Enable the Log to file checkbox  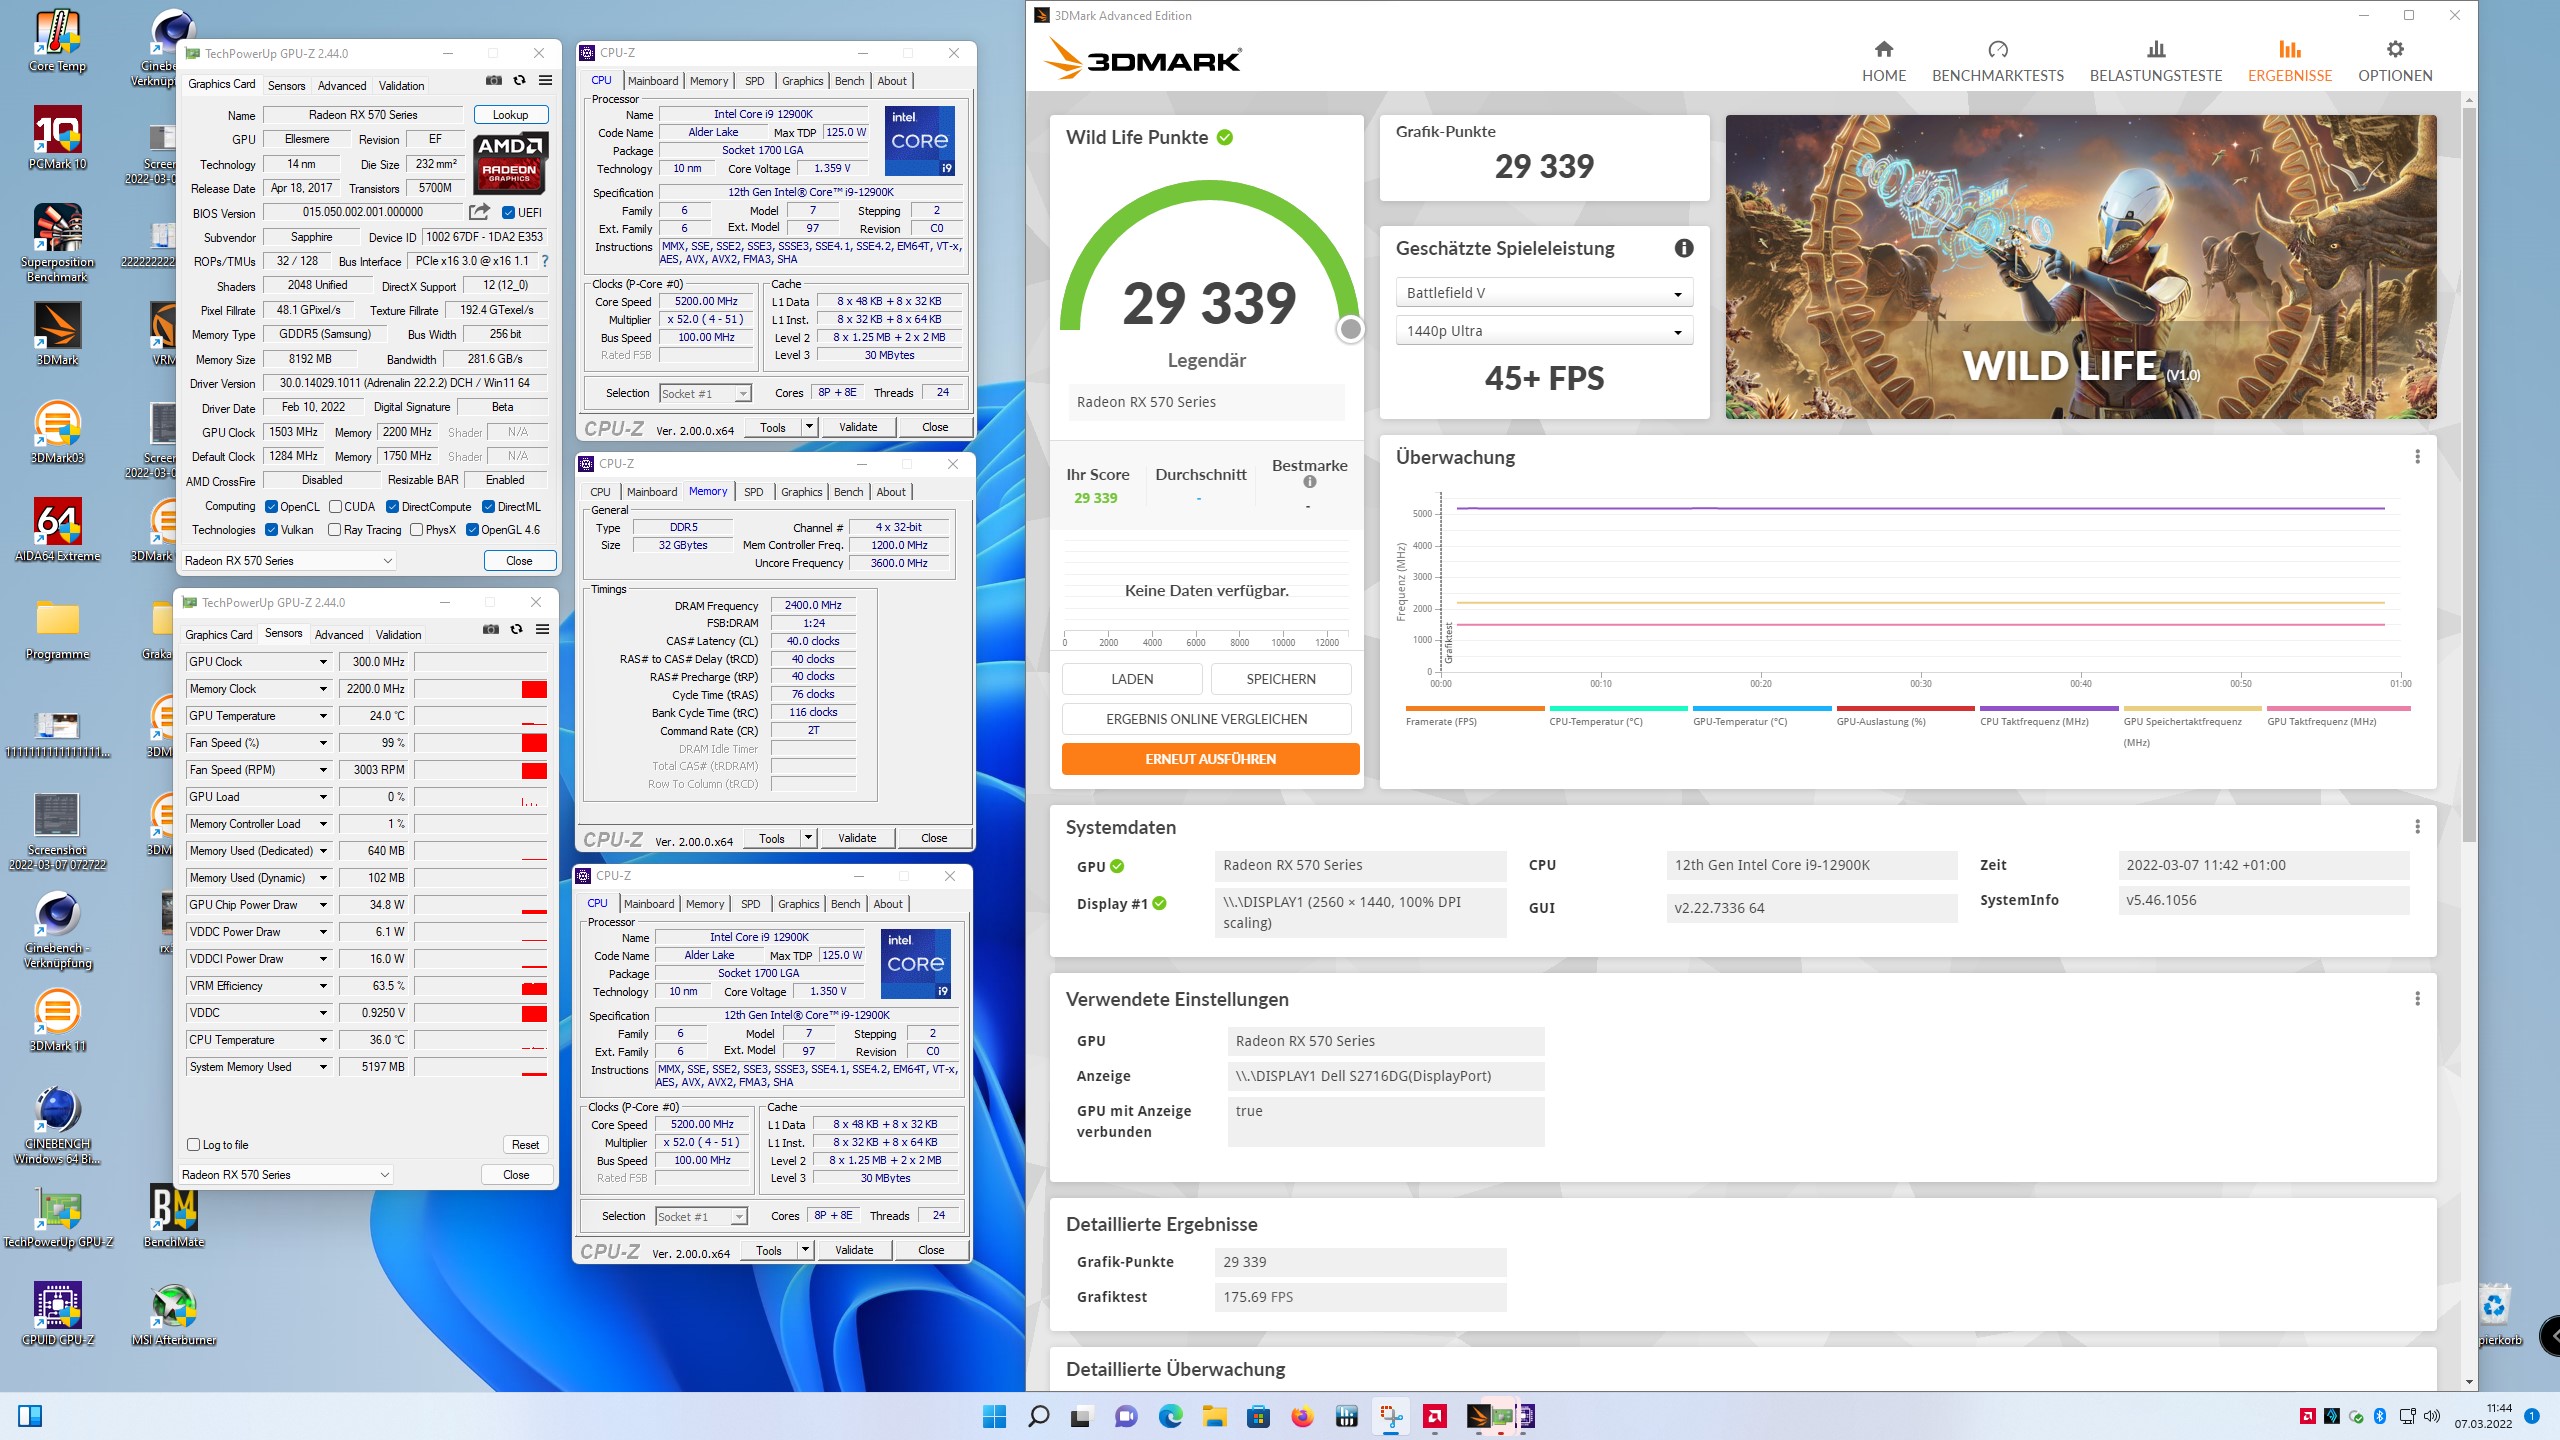click(194, 1145)
